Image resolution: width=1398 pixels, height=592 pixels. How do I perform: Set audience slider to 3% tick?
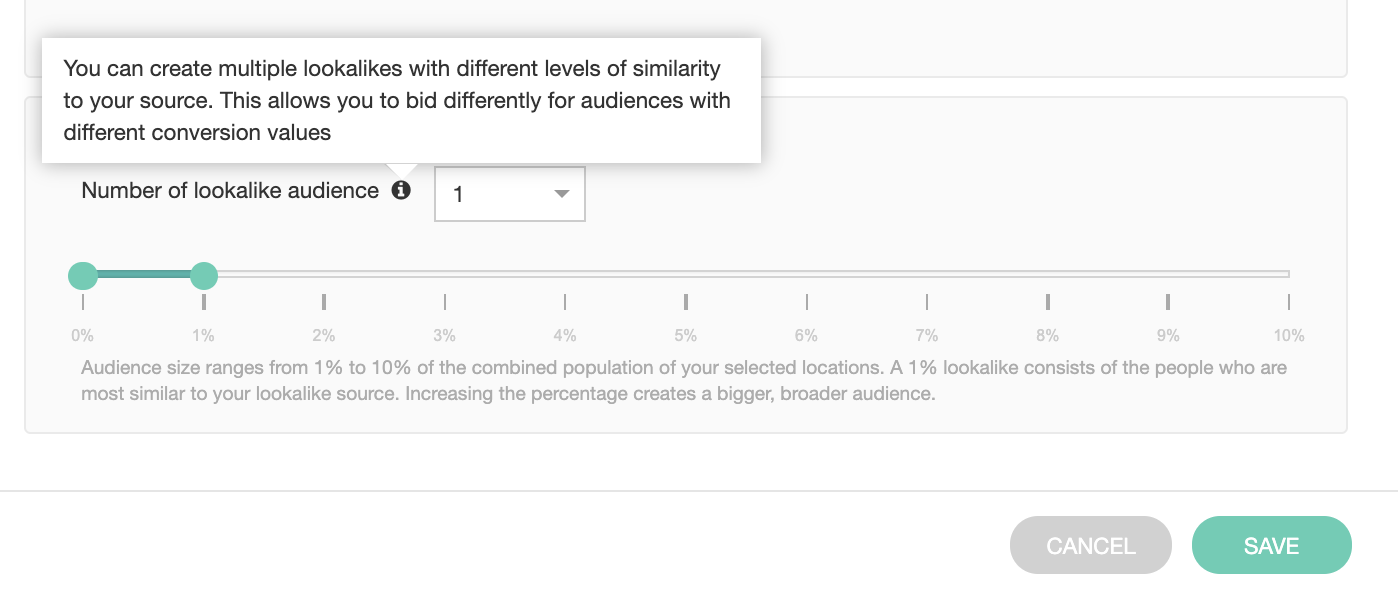(445, 274)
